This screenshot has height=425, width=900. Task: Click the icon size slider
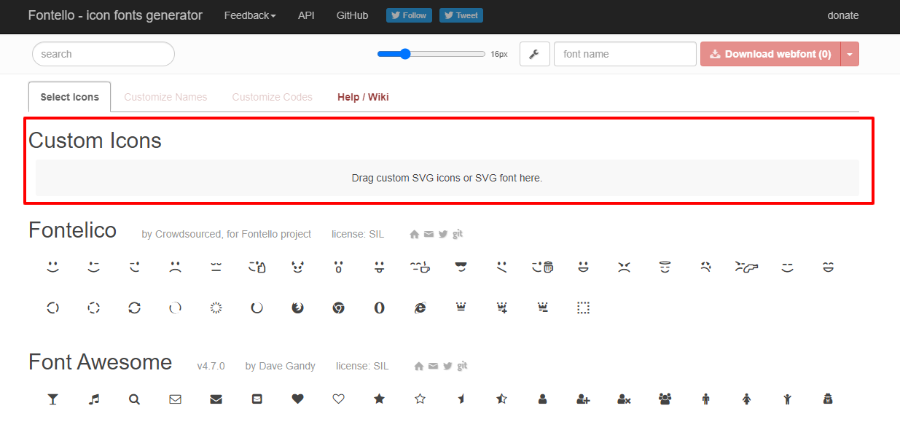click(x=431, y=54)
